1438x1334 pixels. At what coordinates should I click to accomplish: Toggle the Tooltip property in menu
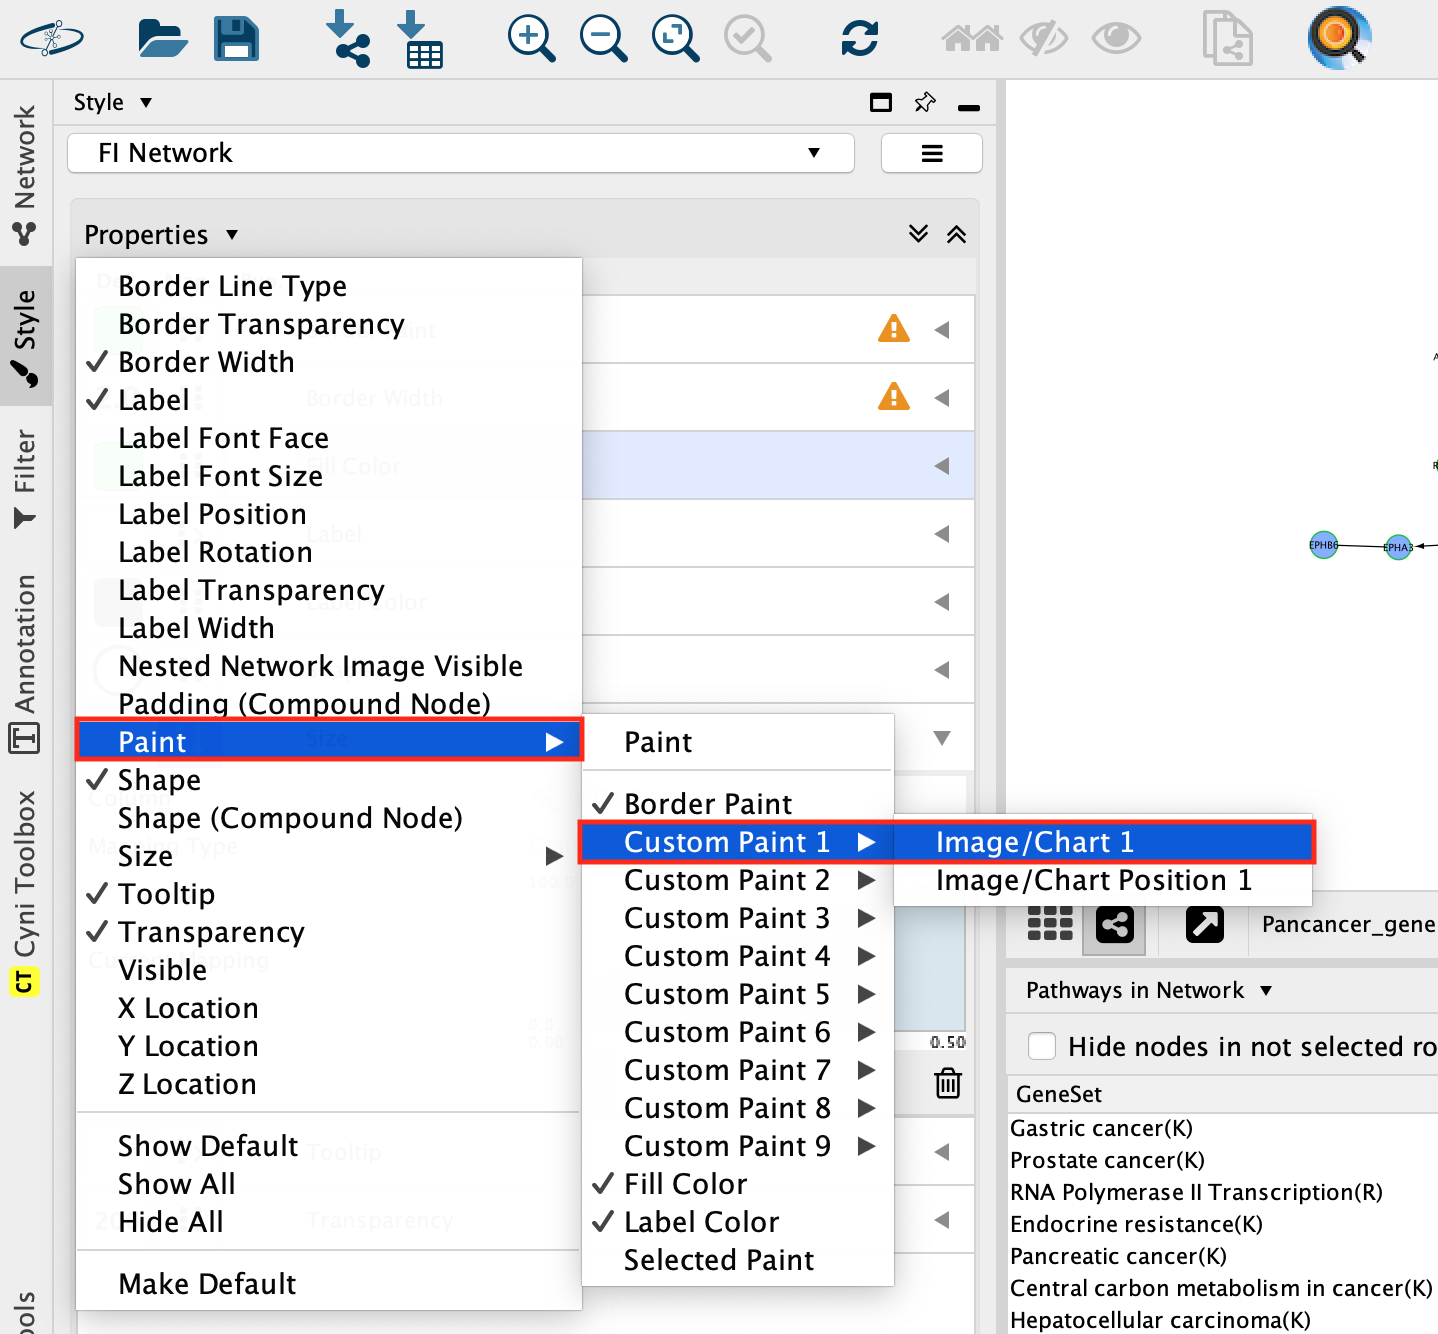coord(166,894)
